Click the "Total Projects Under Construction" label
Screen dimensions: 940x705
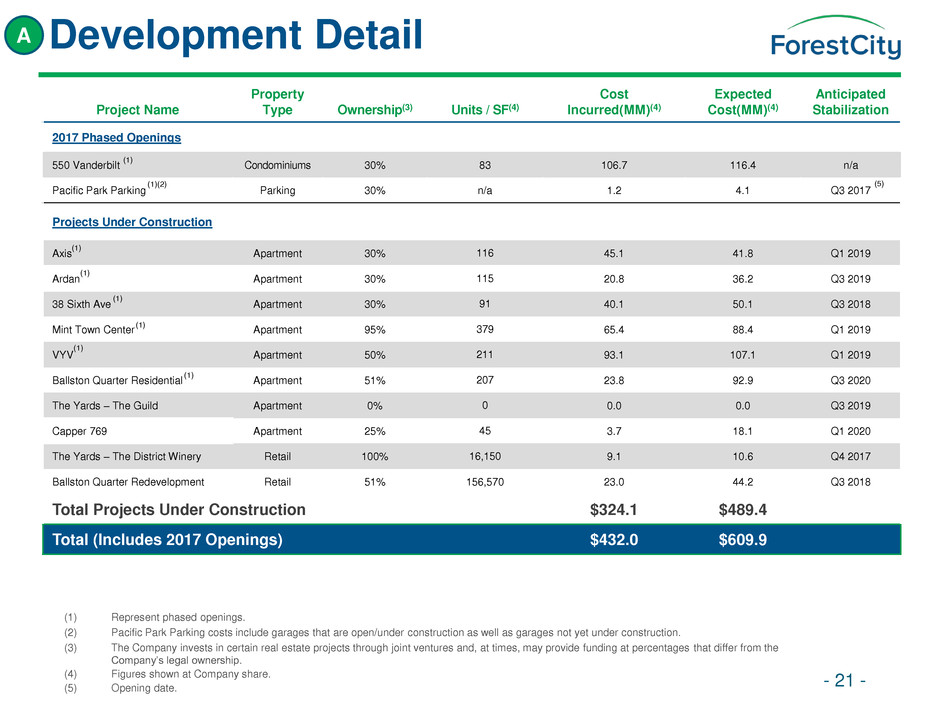pyautogui.click(x=179, y=510)
